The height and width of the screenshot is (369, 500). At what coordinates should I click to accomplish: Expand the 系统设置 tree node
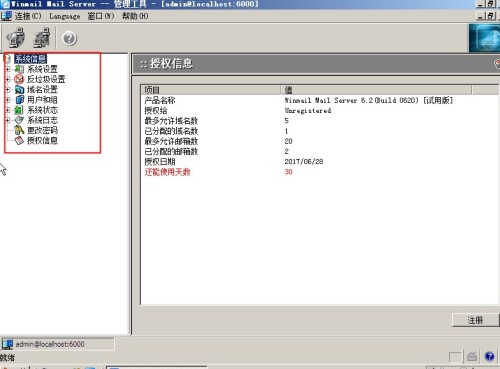click(x=8, y=69)
